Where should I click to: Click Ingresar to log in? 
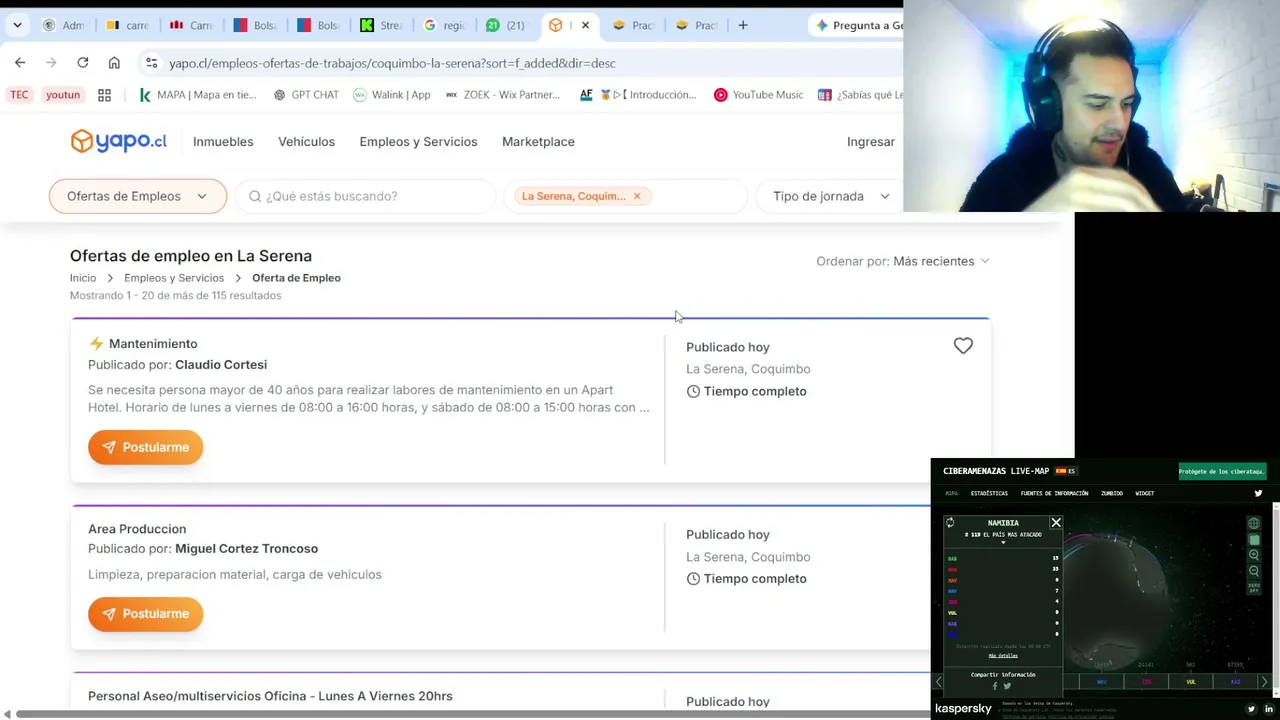(870, 141)
